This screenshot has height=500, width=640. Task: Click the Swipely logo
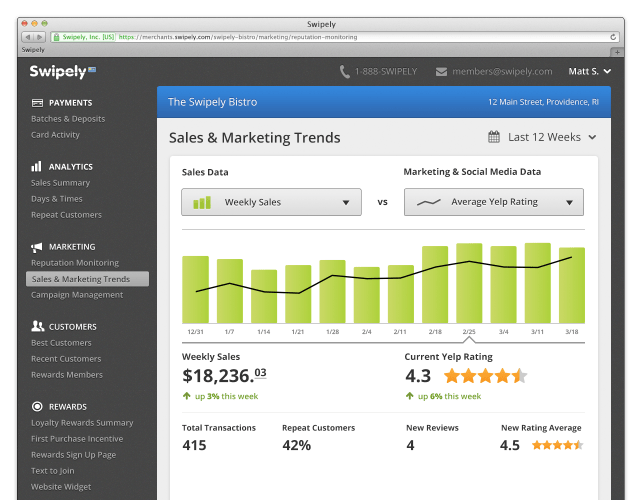click(57, 71)
